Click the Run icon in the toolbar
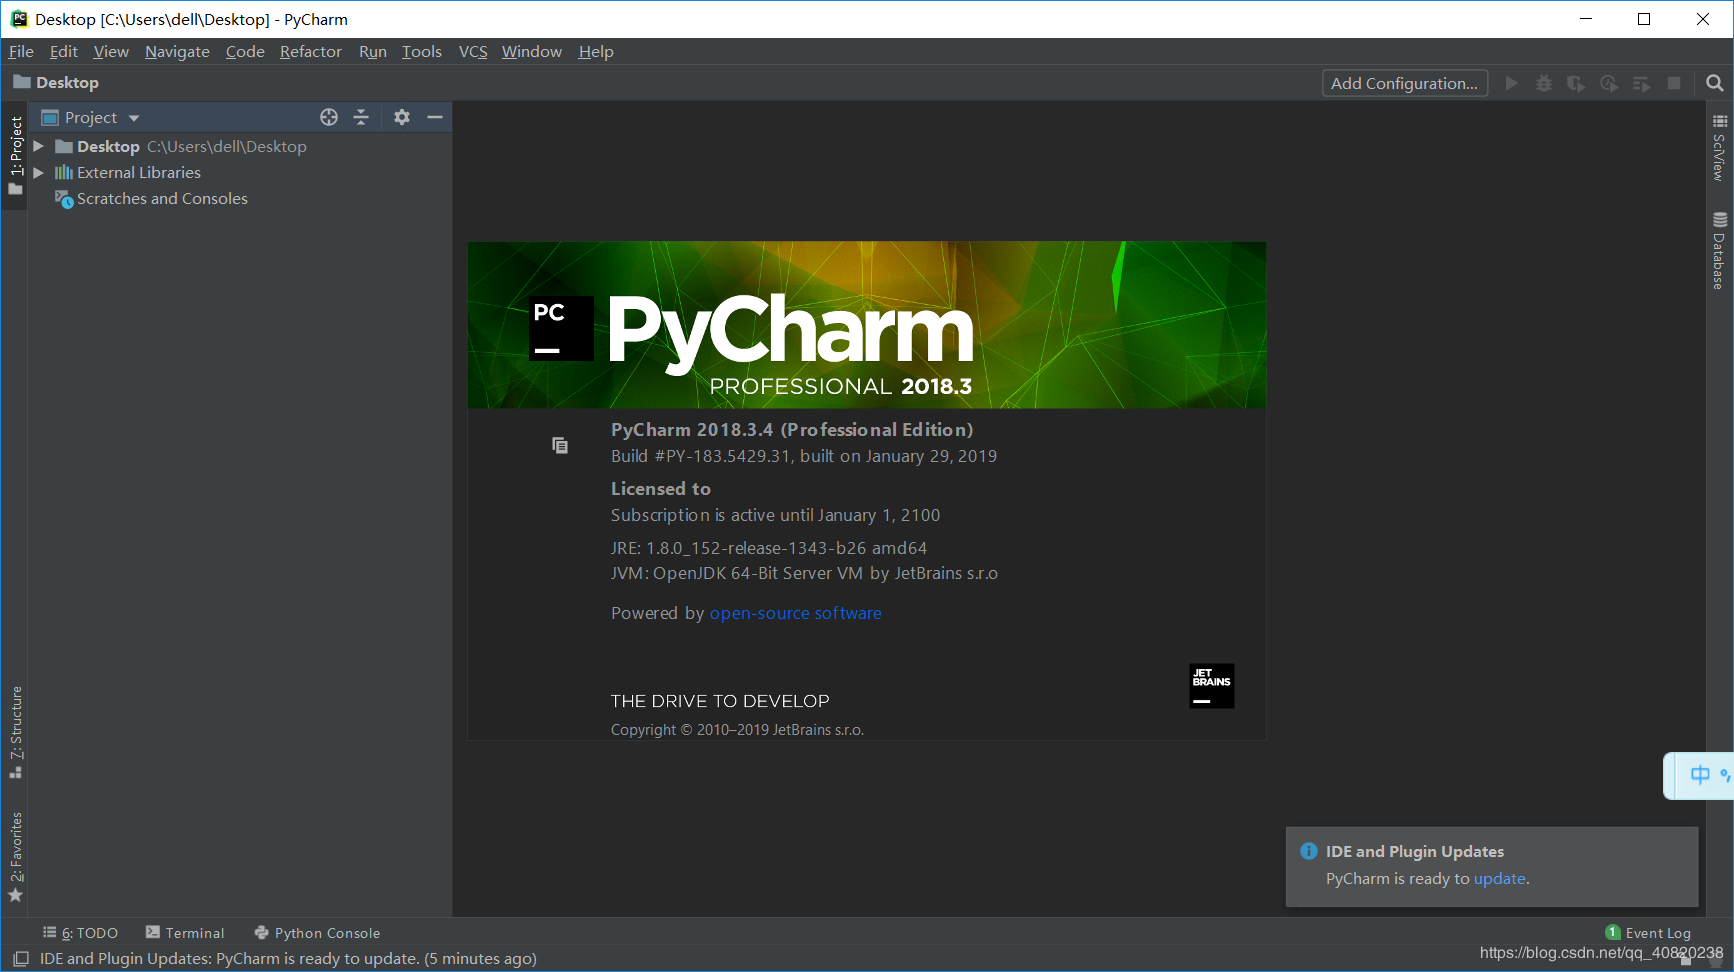The image size is (1734, 972). (1511, 83)
